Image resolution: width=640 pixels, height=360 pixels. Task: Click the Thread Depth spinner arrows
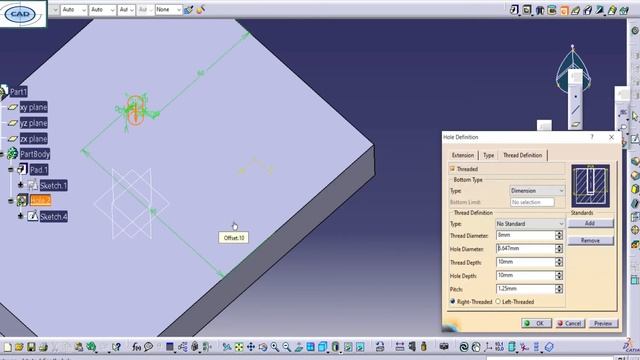coord(559,262)
